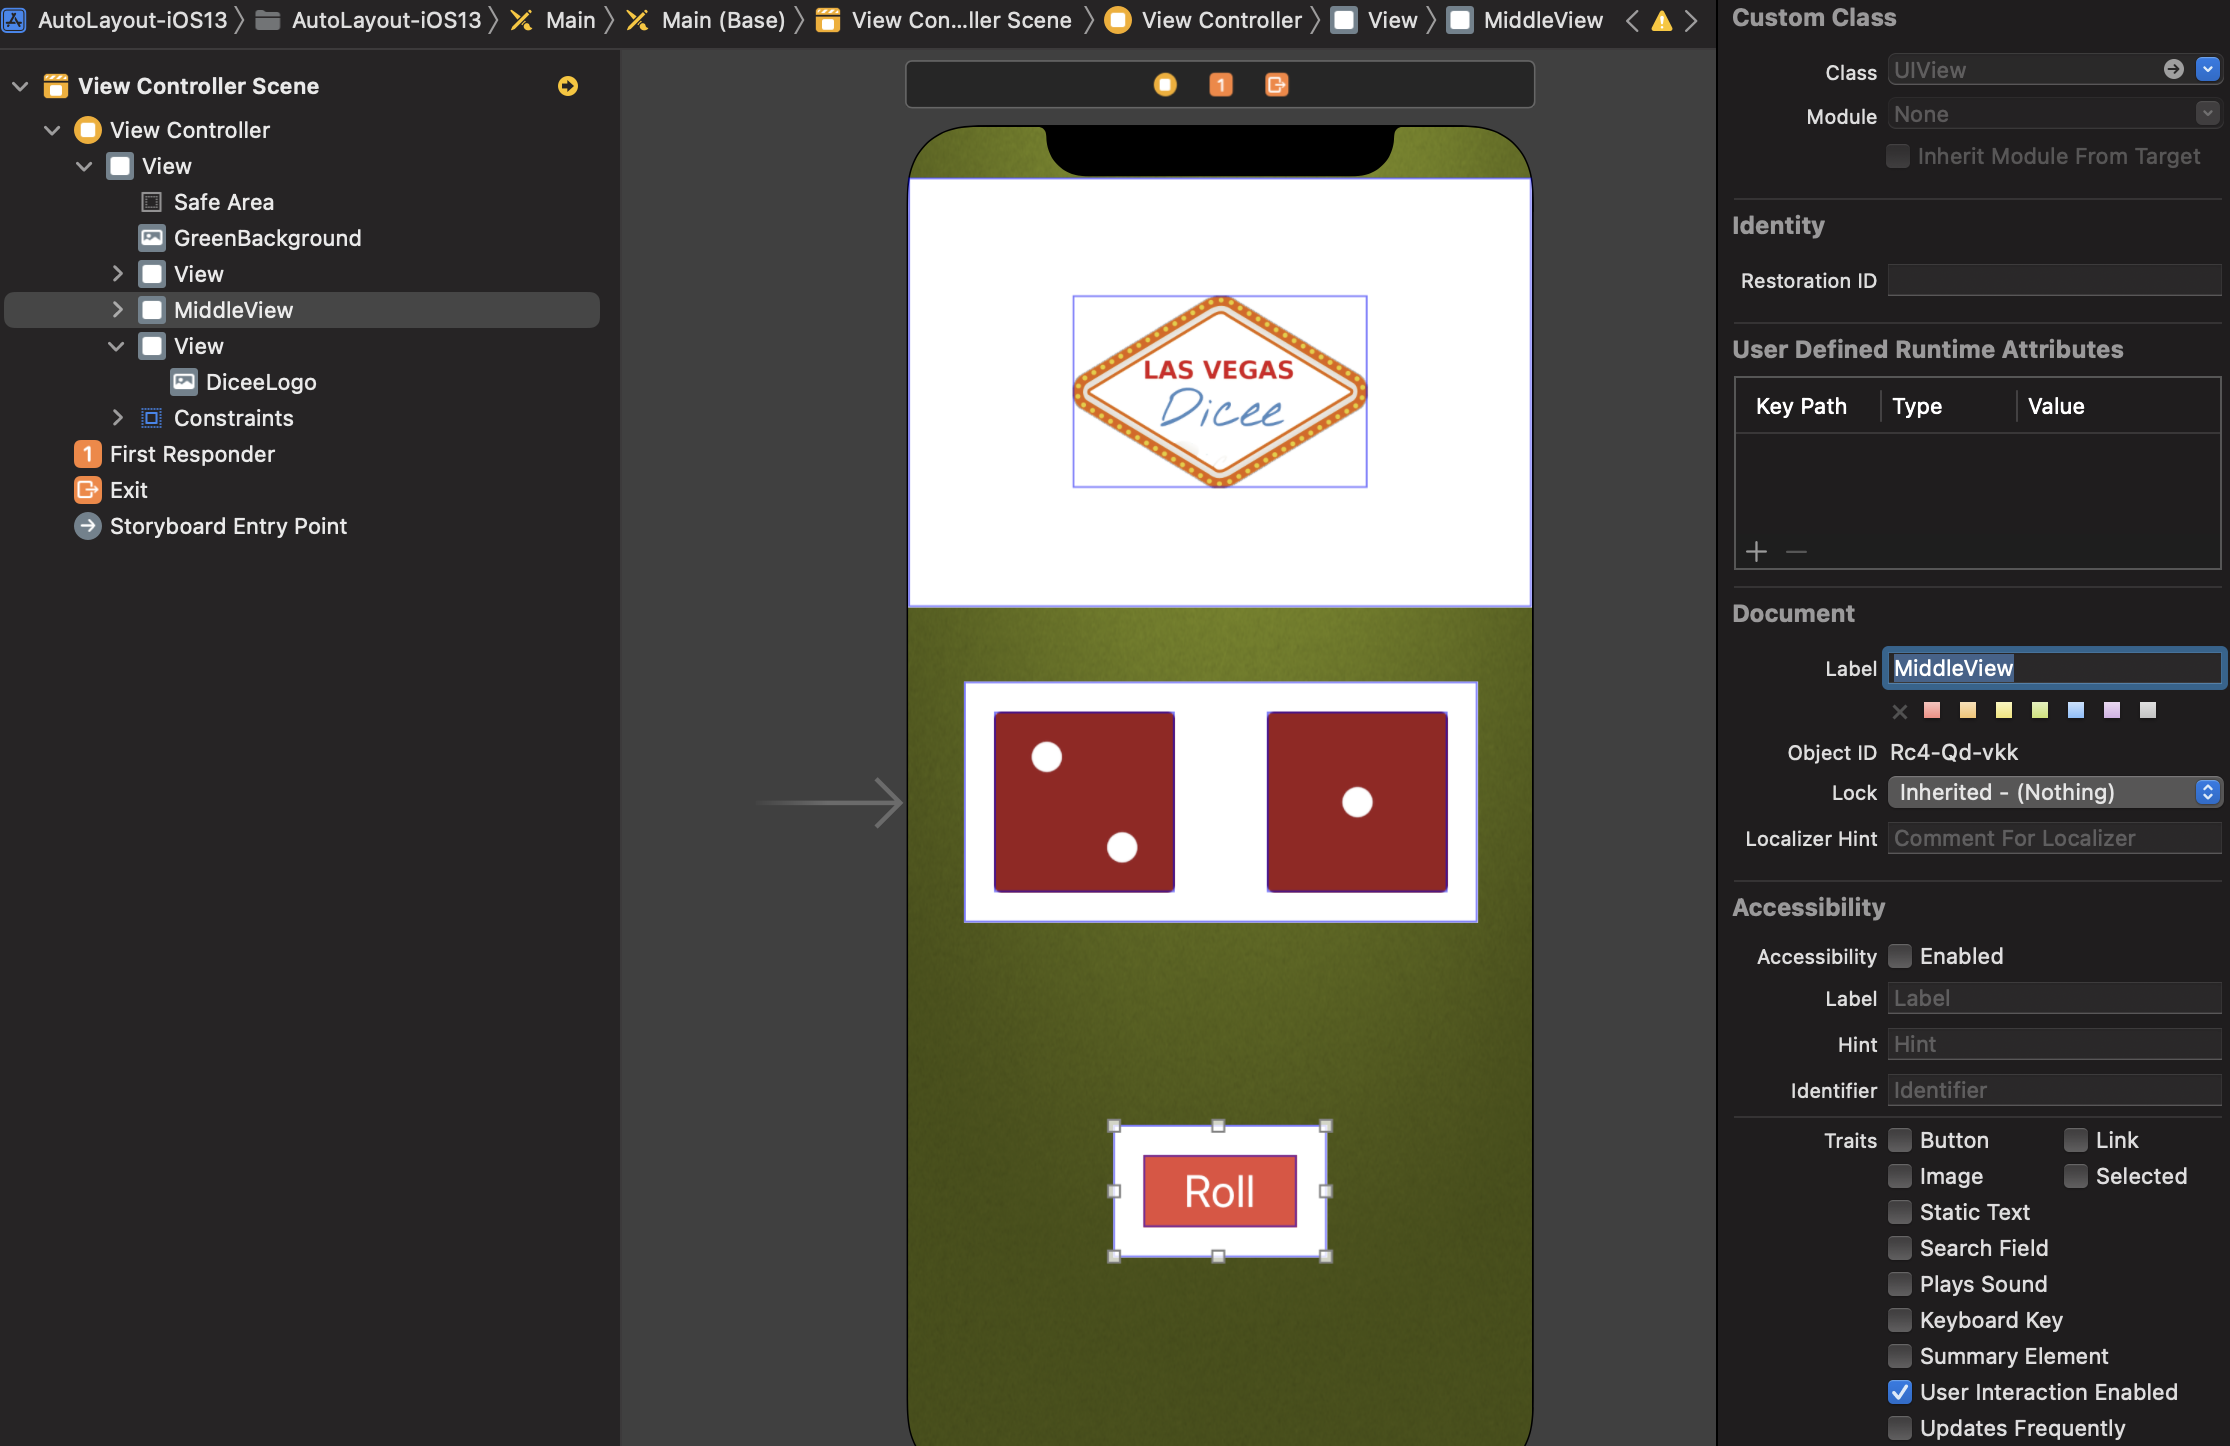The width and height of the screenshot is (2230, 1446).
Task: Enable the Accessibility Enabled checkbox
Action: point(1899,956)
